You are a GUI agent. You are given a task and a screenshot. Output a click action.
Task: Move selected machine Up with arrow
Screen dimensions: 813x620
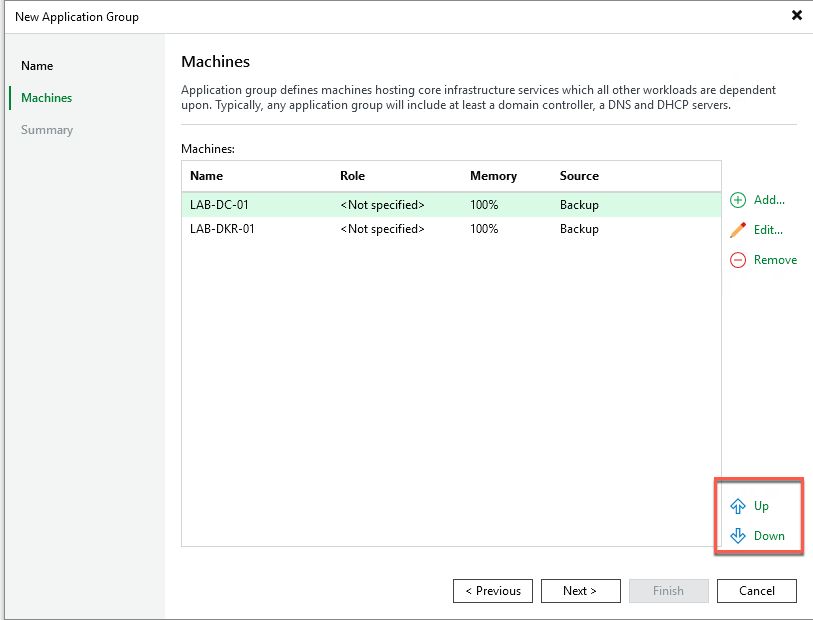pos(739,506)
